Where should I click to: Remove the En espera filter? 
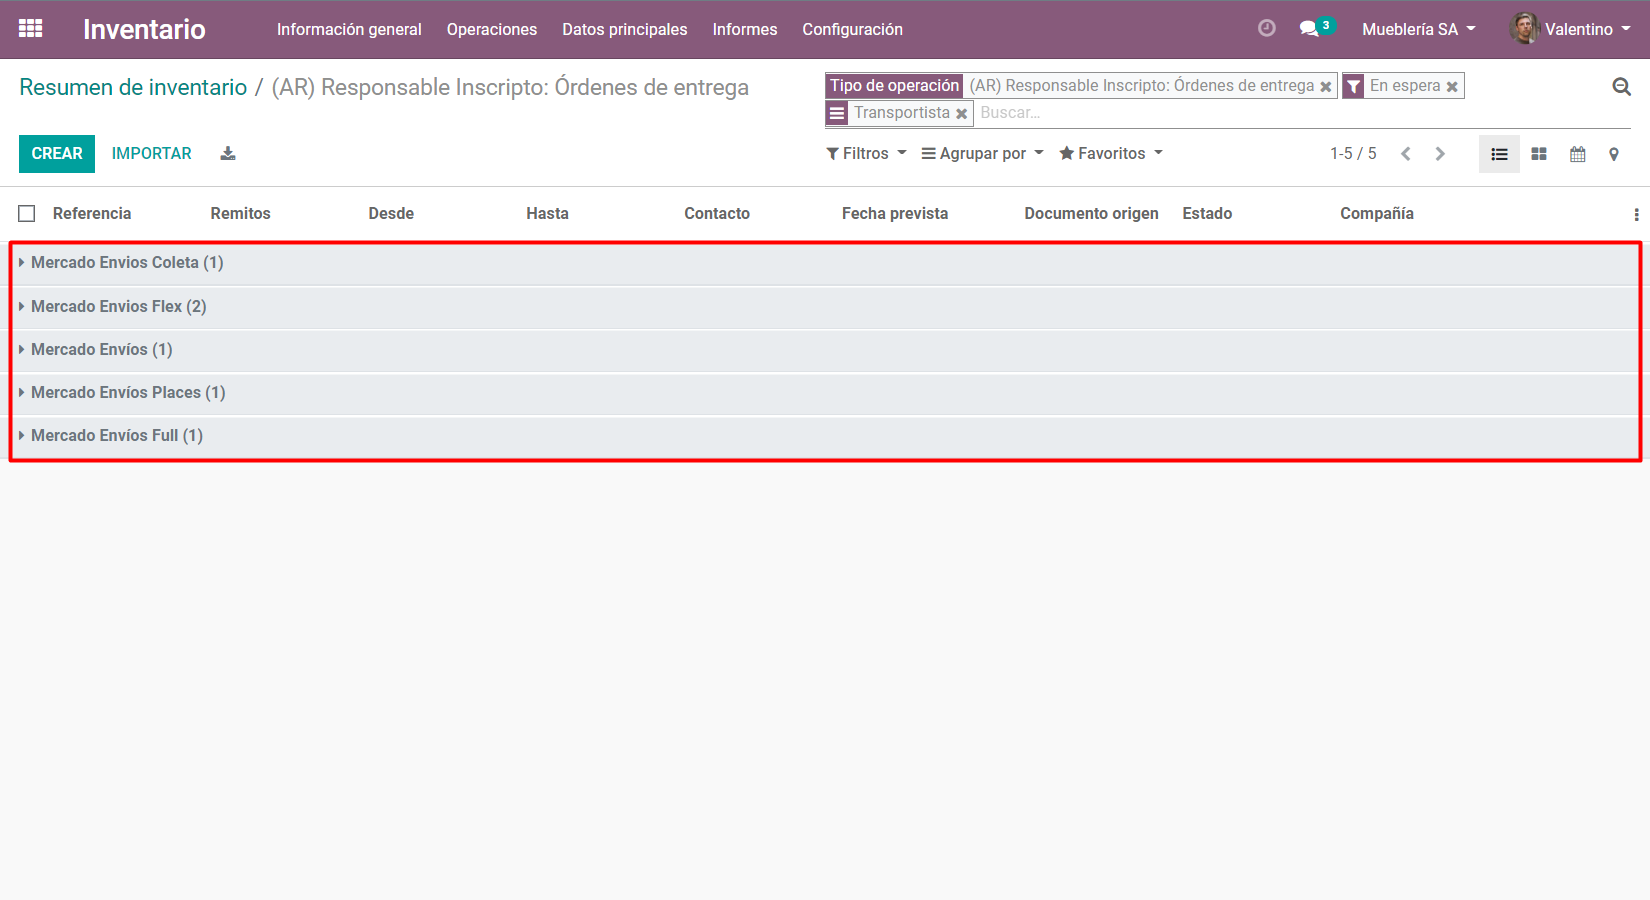(x=1452, y=87)
